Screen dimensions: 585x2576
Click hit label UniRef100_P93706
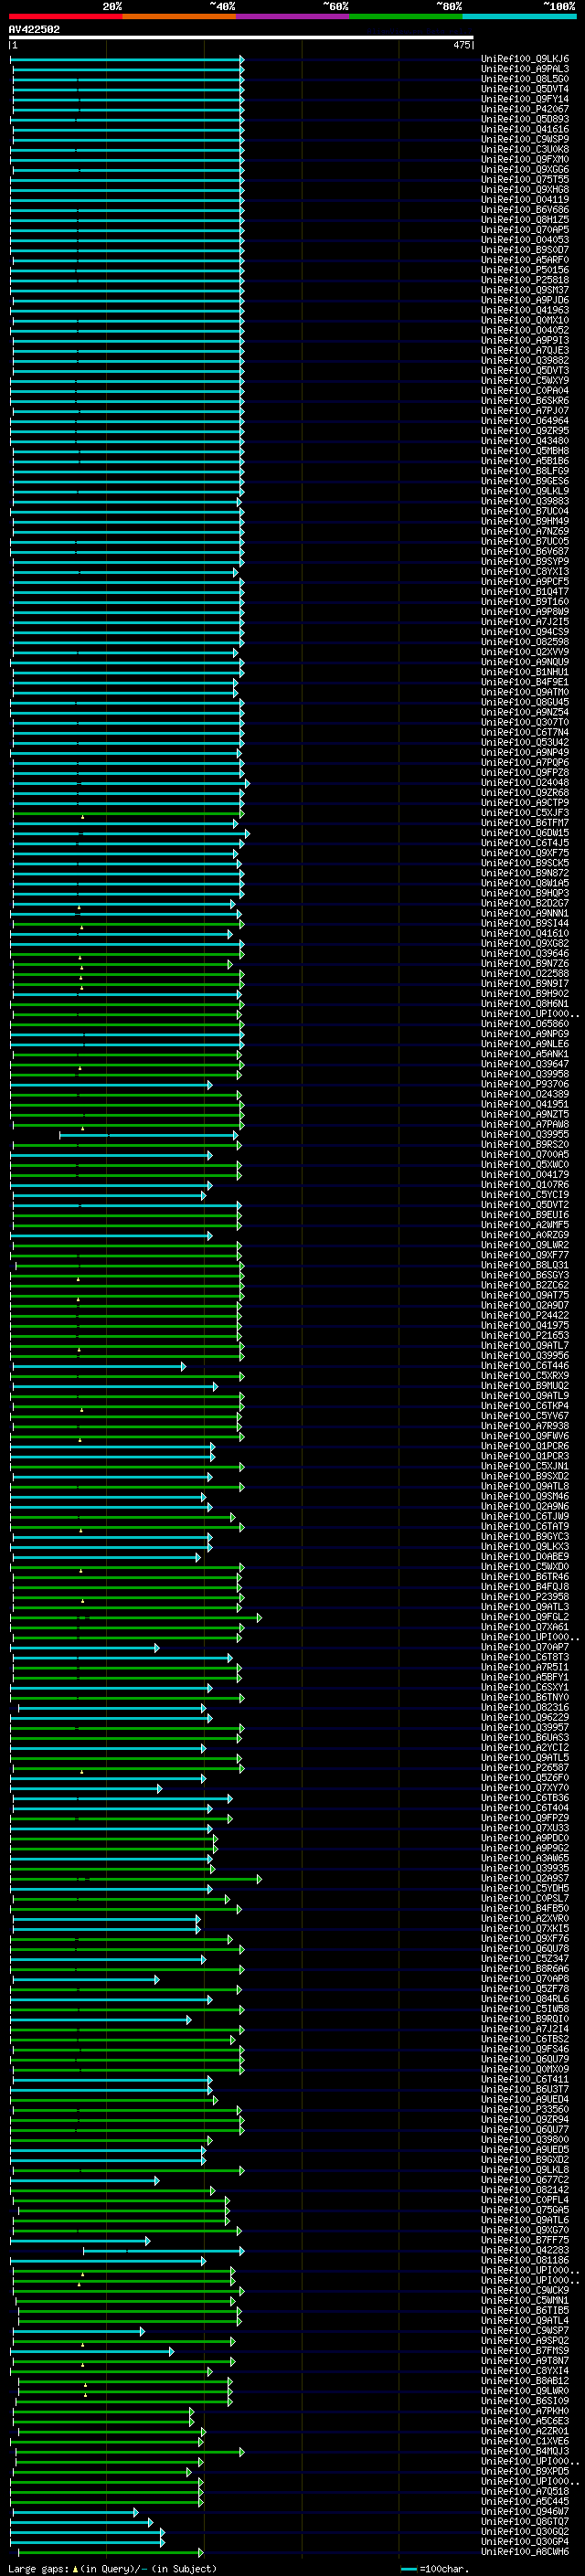(525, 1084)
